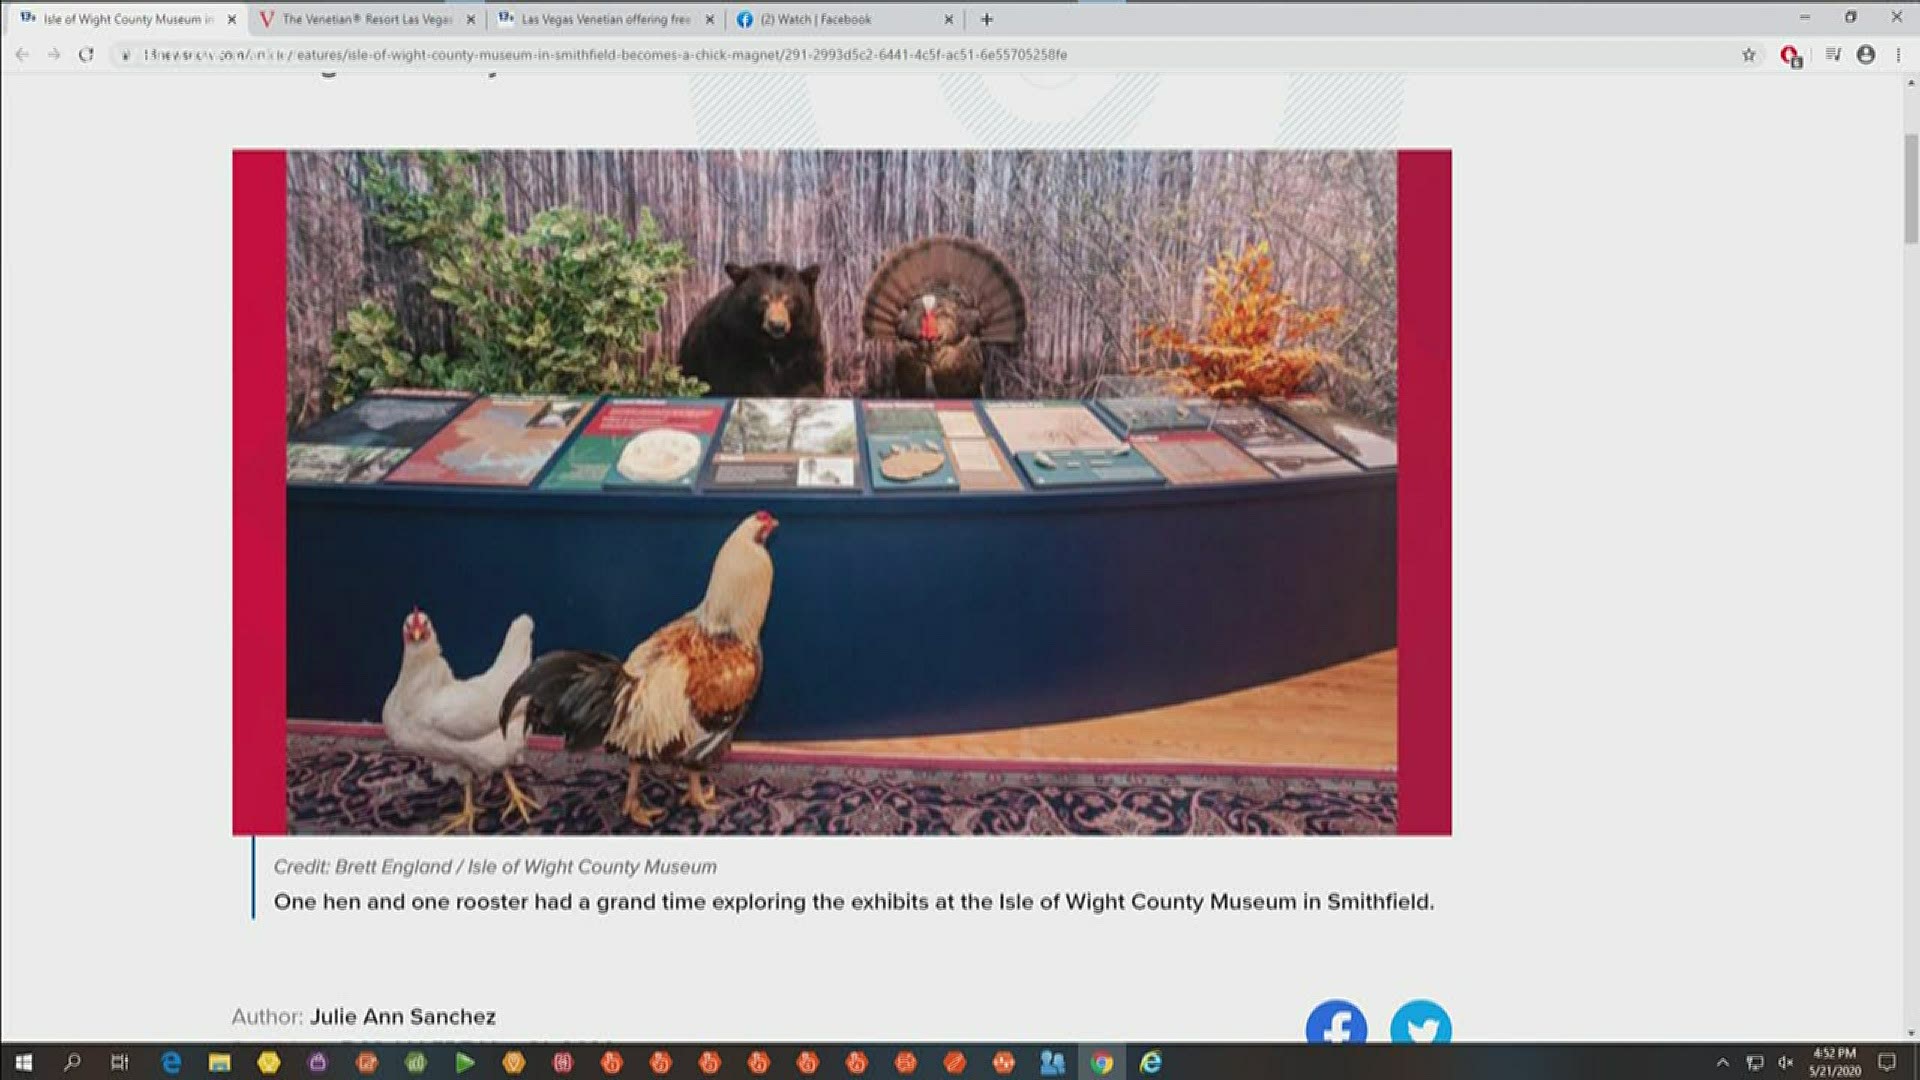Close the Las Vegas Venetian offering tab

click(x=710, y=19)
